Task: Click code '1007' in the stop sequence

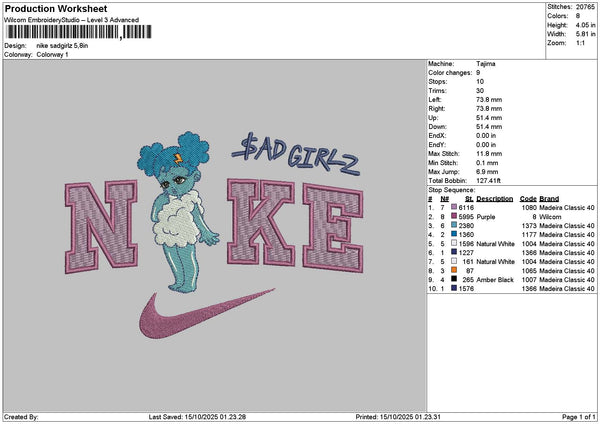Action: point(529,280)
